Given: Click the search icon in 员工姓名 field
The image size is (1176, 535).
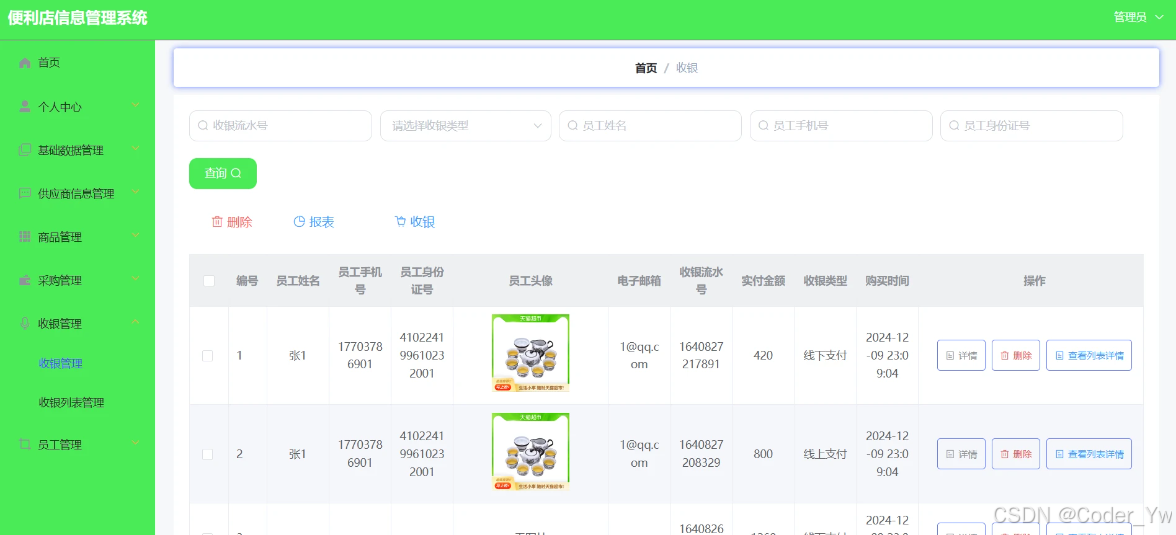Looking at the screenshot, I should 573,126.
